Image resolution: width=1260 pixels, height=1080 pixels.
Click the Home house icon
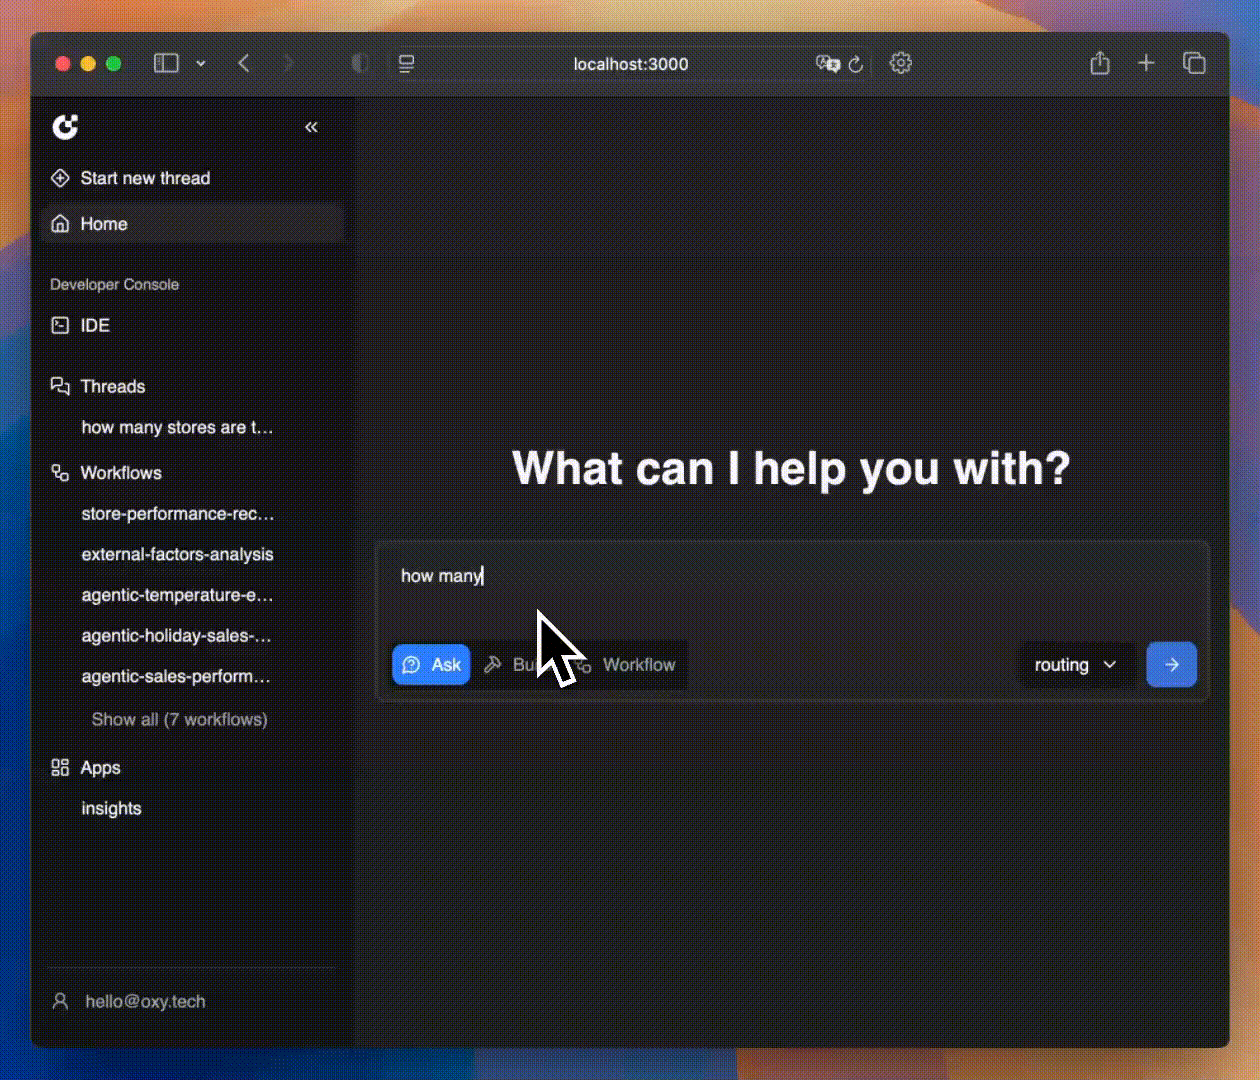[60, 224]
